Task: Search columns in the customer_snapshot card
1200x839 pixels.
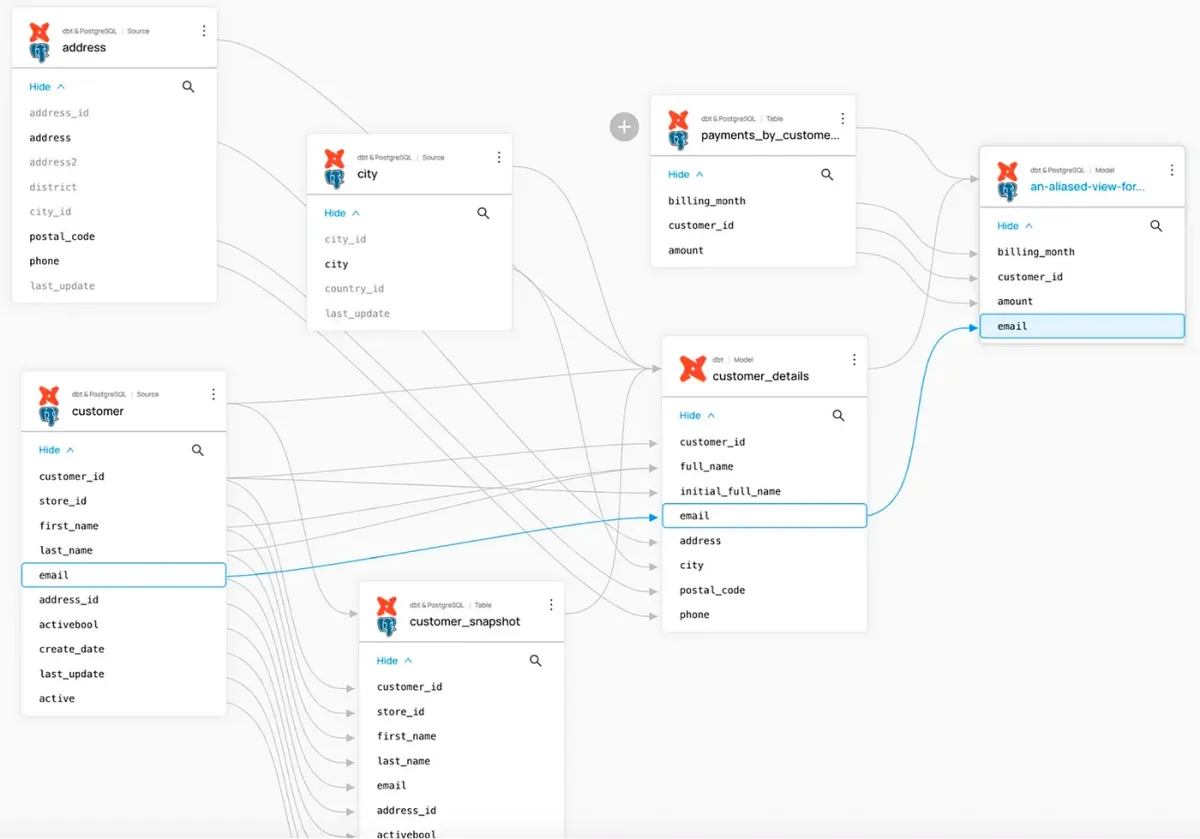Action: pos(535,660)
